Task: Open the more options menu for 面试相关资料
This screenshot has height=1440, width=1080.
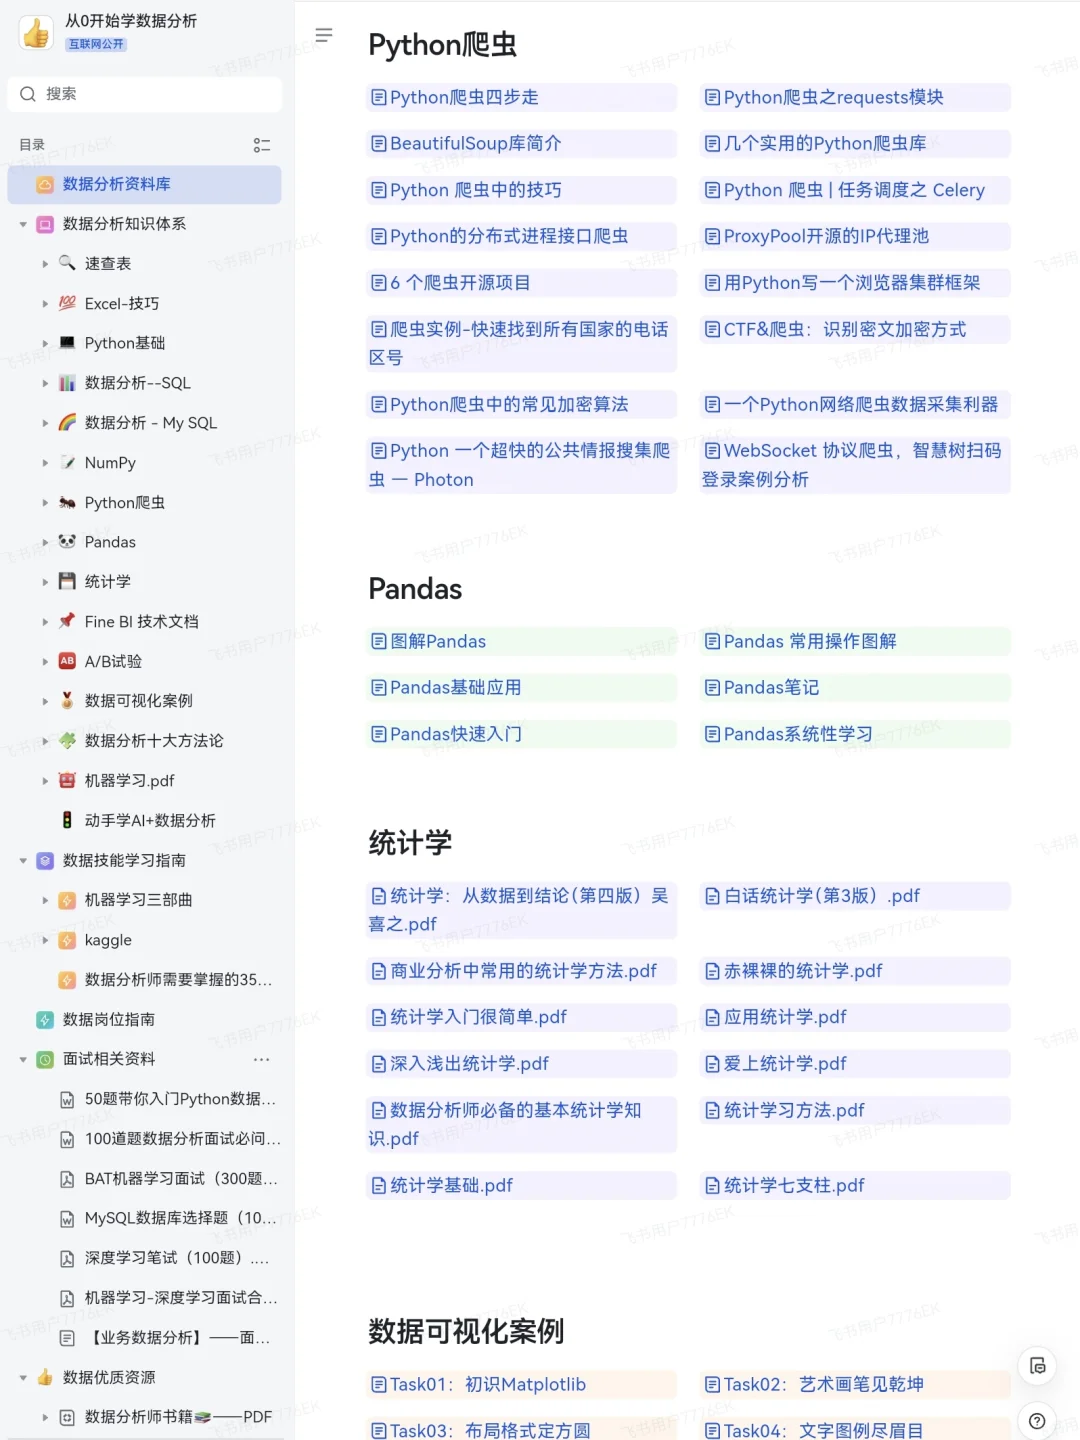Action: coord(262,1059)
